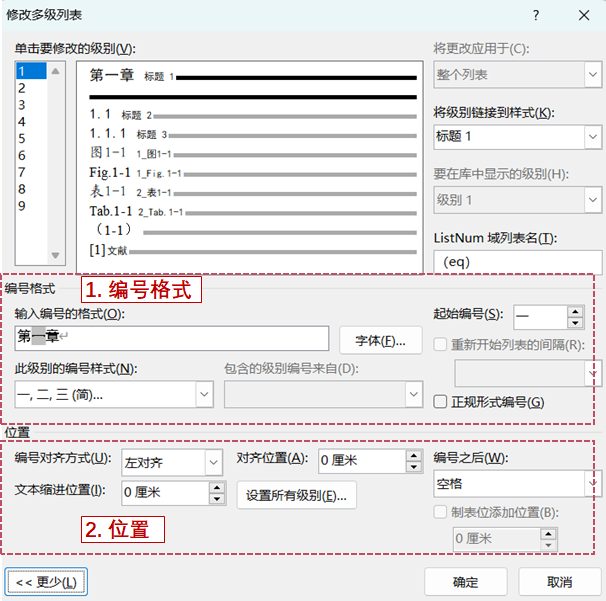Click the Fig.1-1 preview line
The image size is (606, 601).
pos(253,173)
